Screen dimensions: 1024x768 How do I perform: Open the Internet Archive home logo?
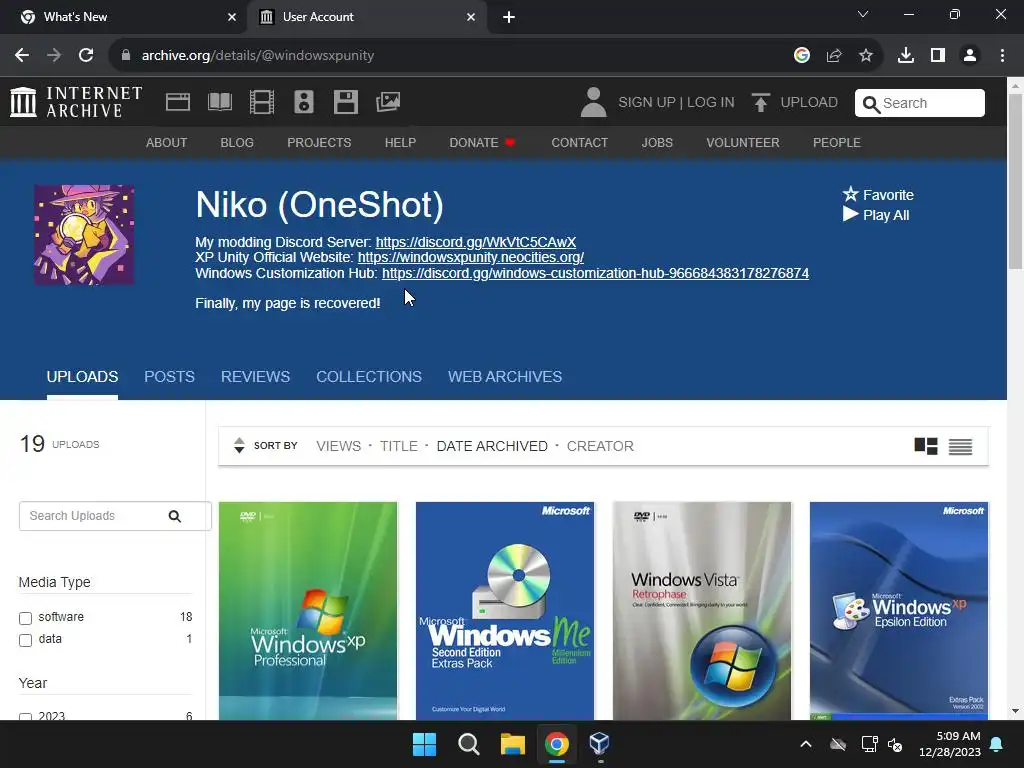point(76,103)
